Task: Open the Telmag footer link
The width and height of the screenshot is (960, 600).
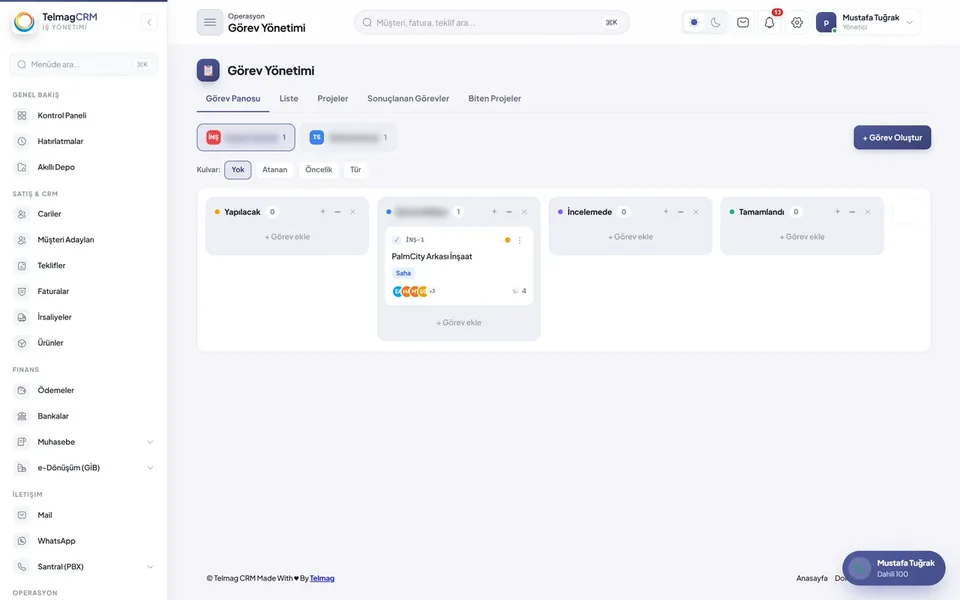Action: click(322, 578)
